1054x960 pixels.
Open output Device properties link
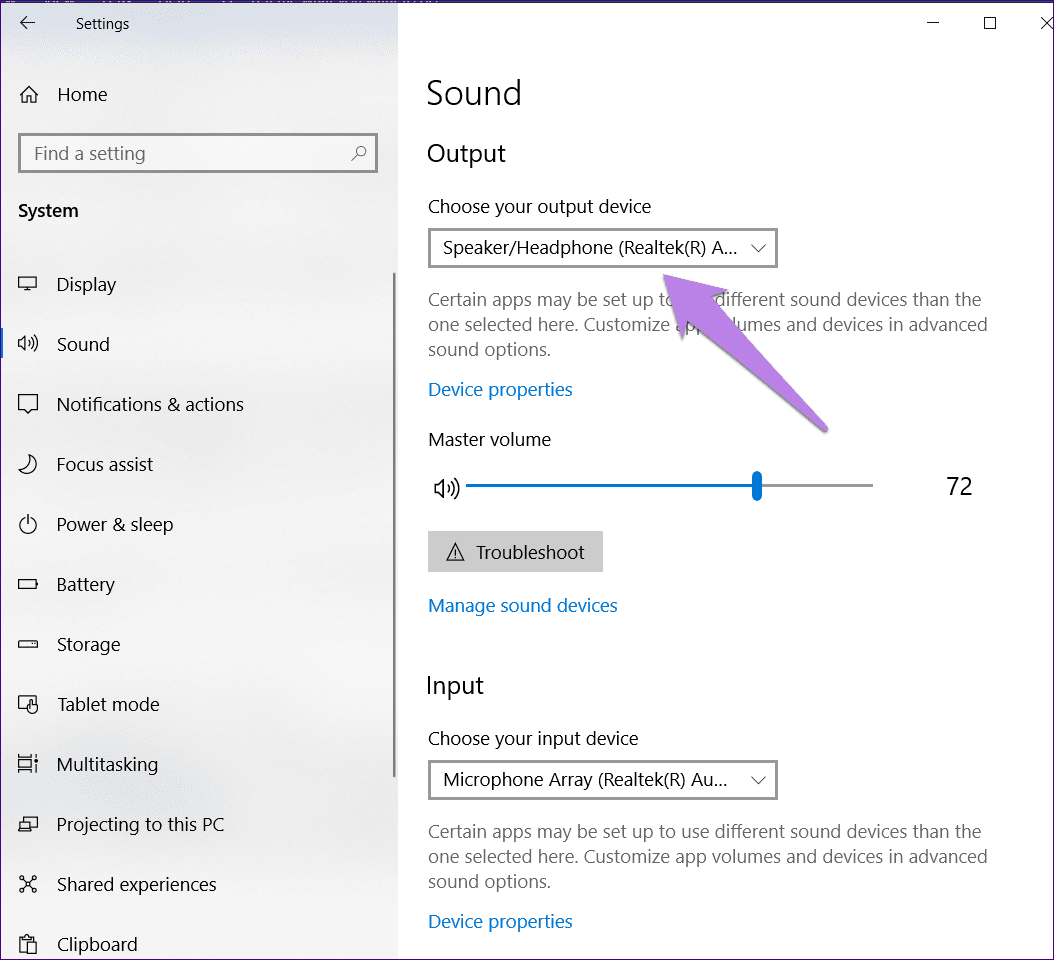[500, 390]
